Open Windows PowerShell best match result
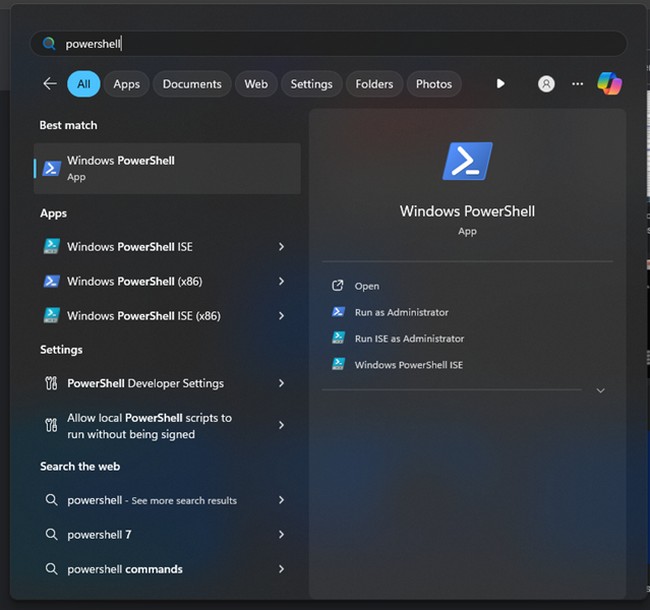 (x=167, y=168)
